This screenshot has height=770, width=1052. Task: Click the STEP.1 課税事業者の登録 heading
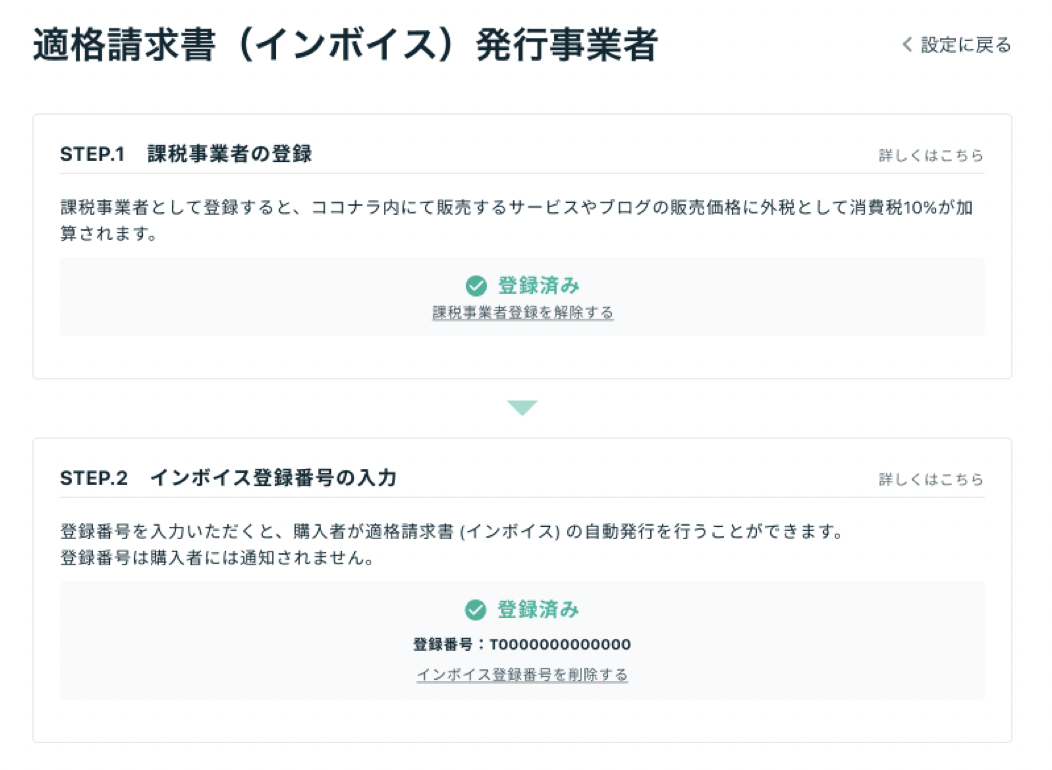click(x=187, y=154)
